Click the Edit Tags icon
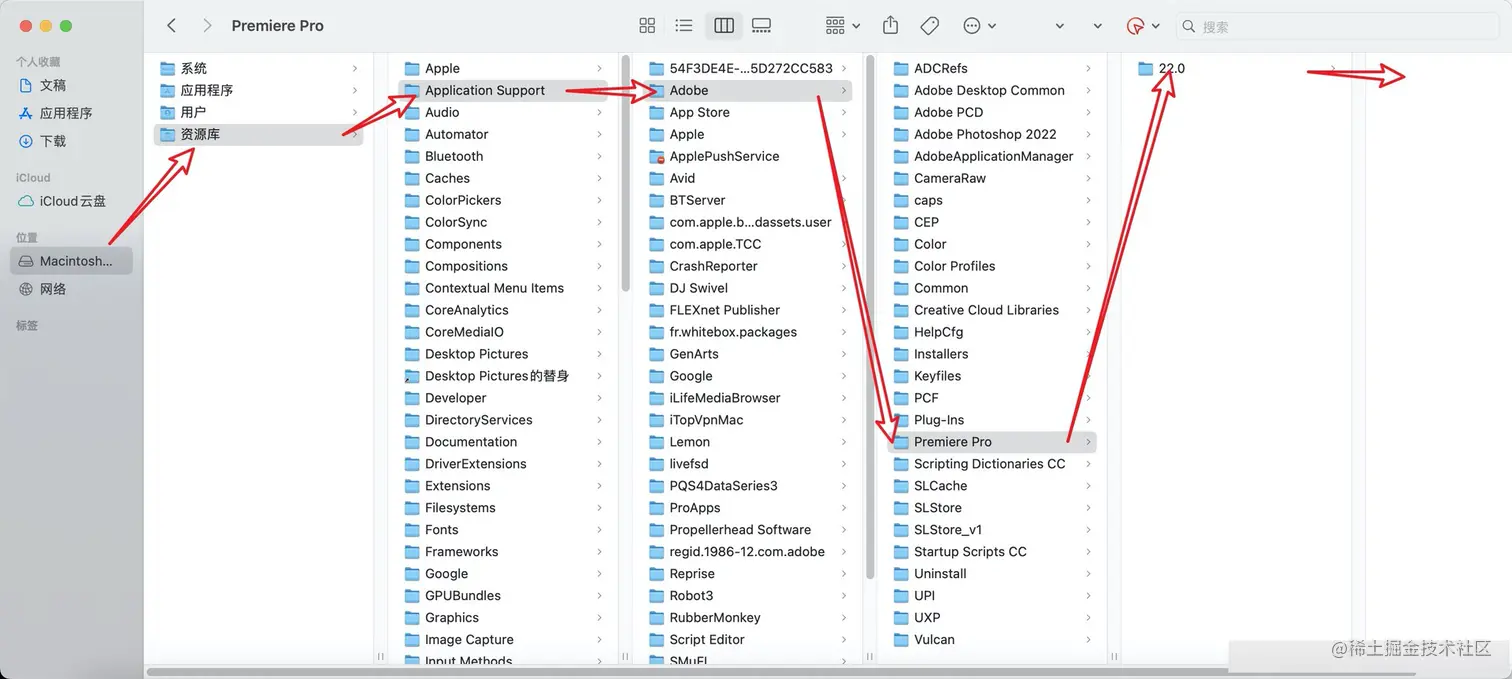The width and height of the screenshot is (1512, 679). pos(930,26)
